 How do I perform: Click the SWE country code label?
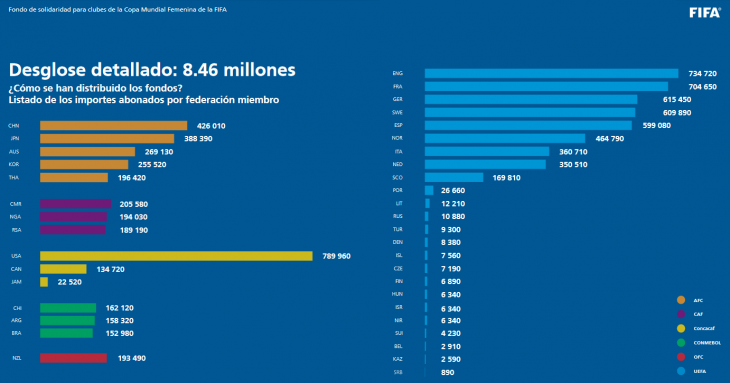coord(397,112)
